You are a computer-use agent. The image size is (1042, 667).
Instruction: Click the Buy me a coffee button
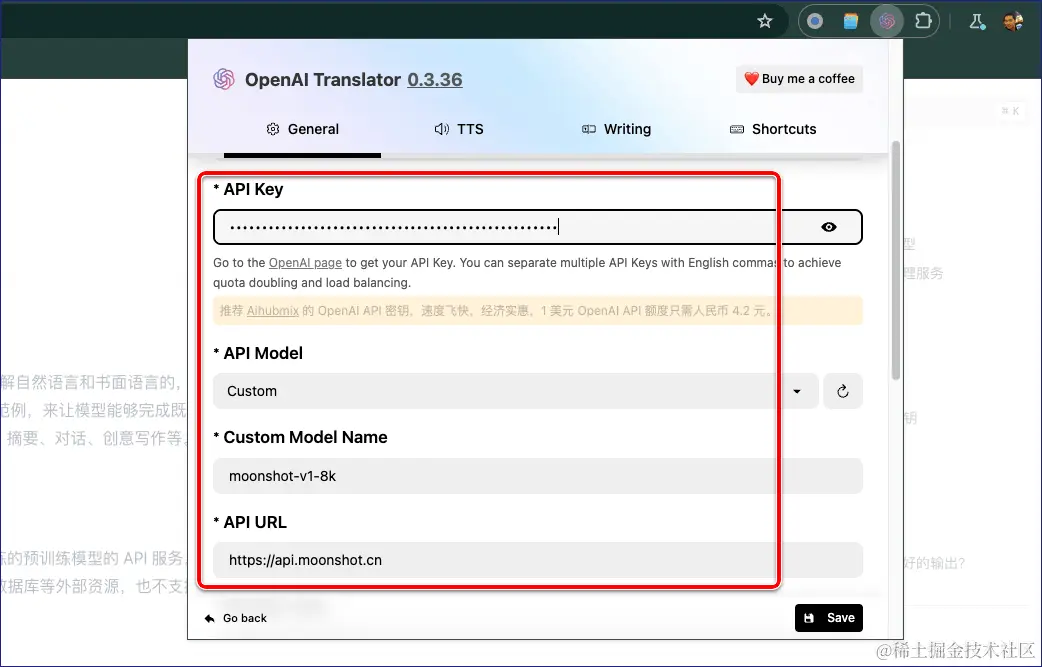pyautogui.click(x=799, y=79)
